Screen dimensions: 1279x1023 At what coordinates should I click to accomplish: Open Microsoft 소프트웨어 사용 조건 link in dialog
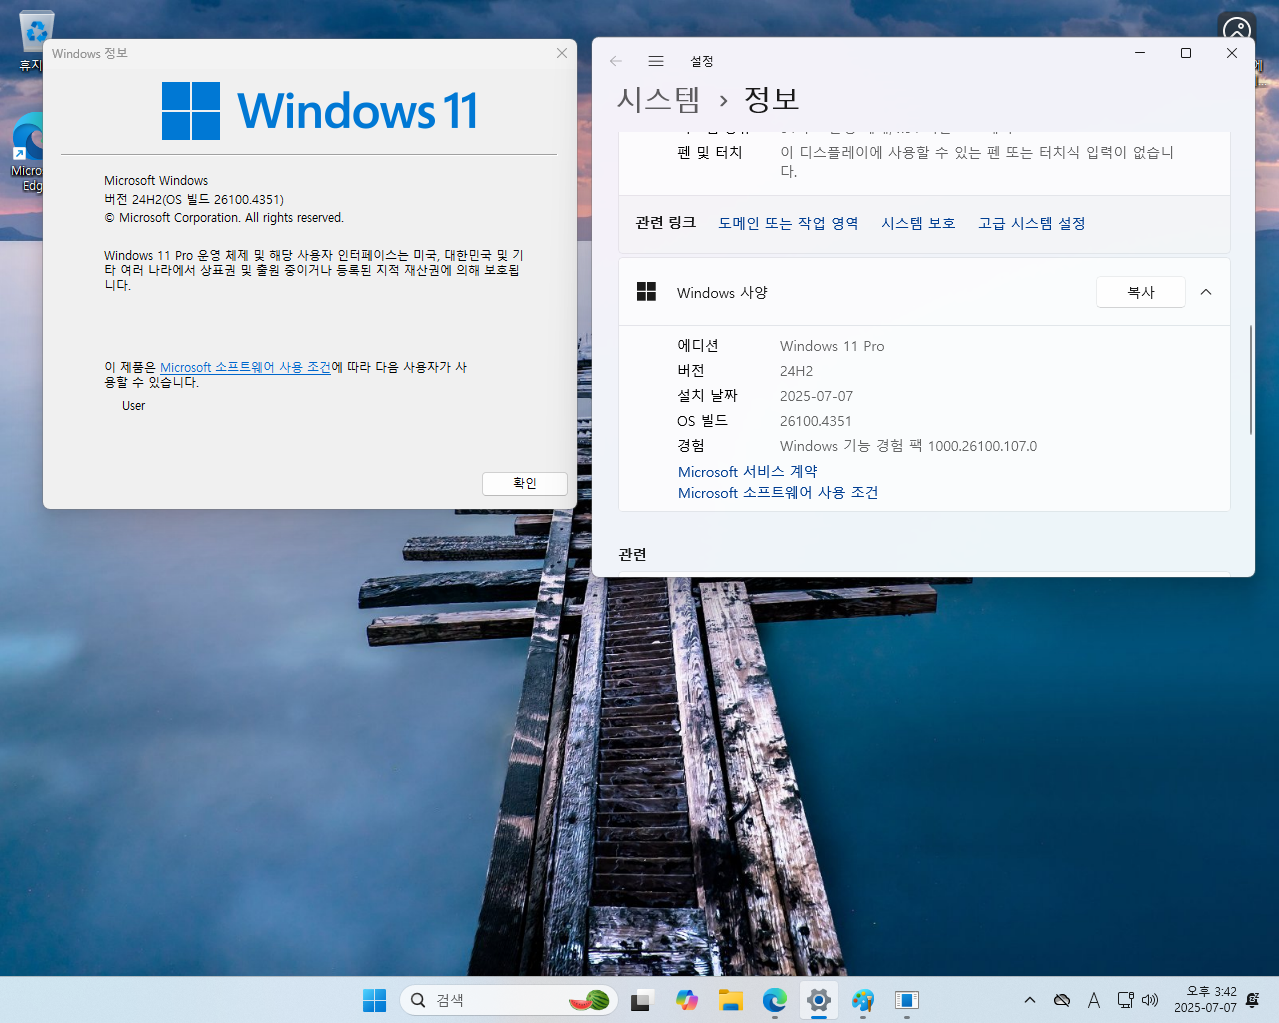245,367
